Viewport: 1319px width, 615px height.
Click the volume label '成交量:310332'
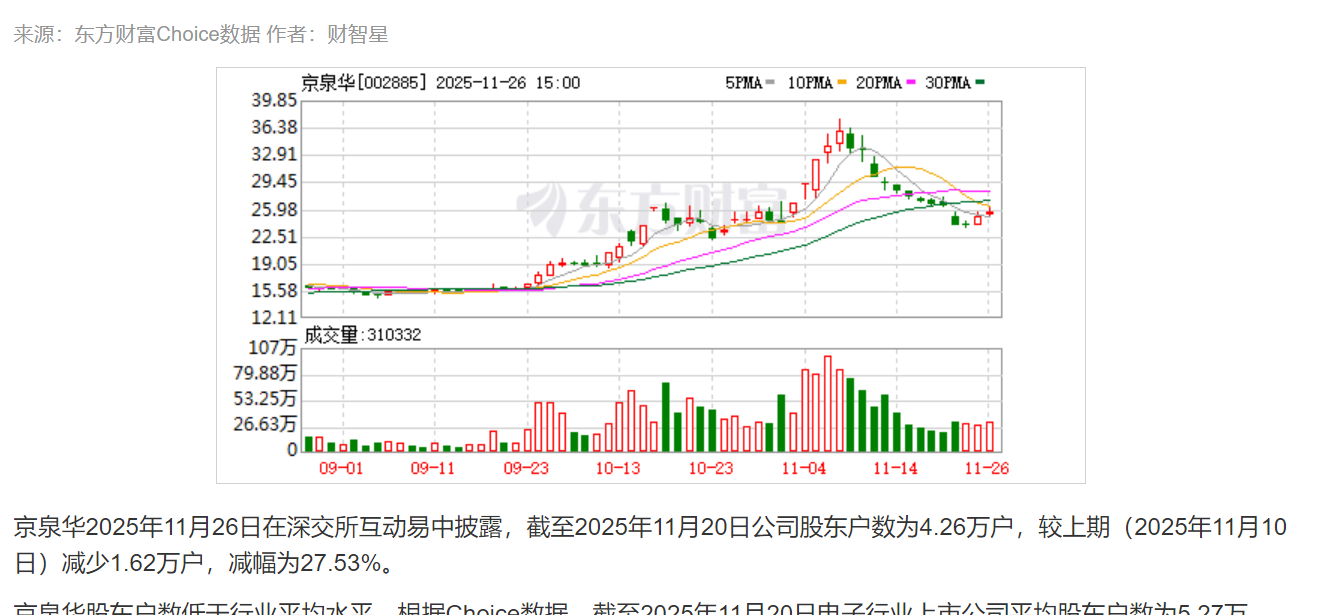[362, 335]
